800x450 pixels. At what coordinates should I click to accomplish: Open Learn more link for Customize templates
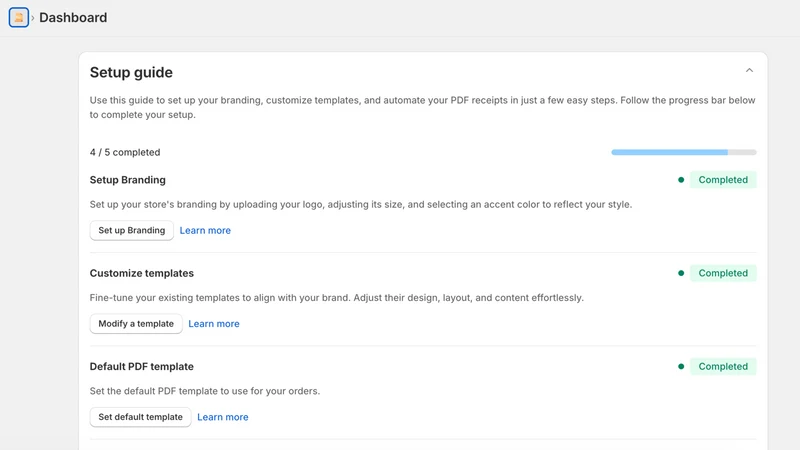pos(214,323)
